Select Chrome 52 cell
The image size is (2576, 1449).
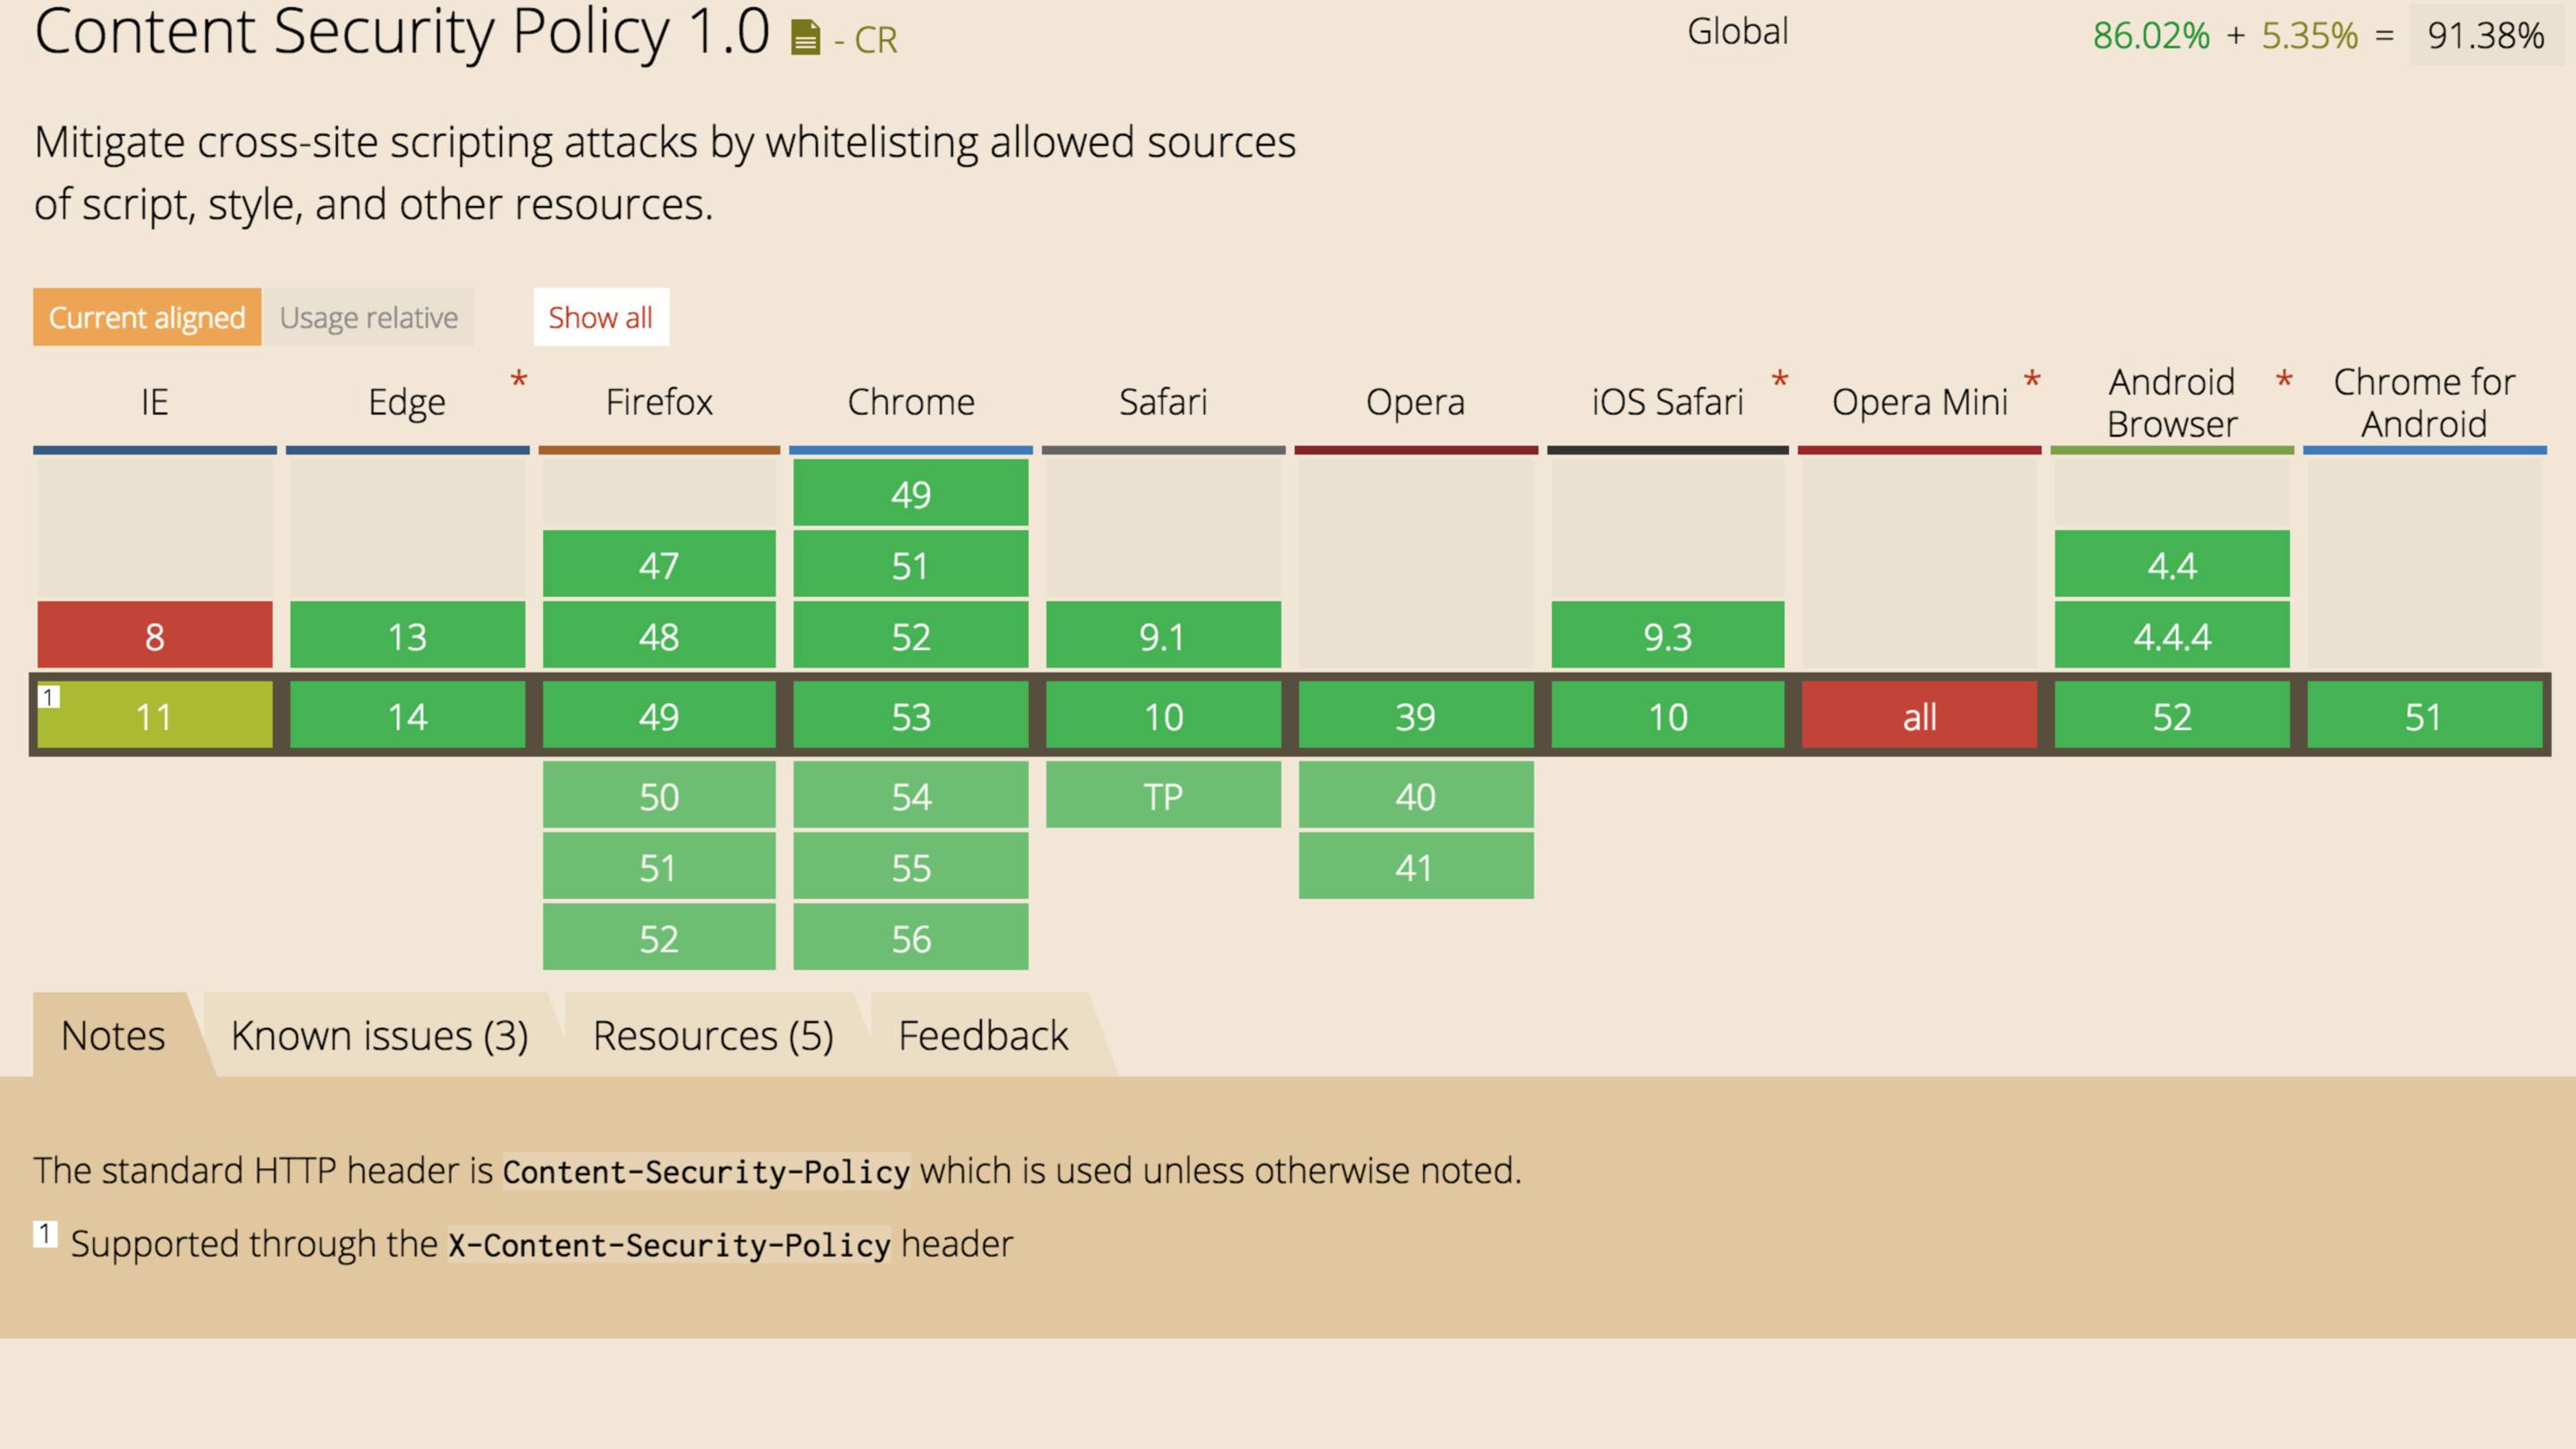point(911,635)
